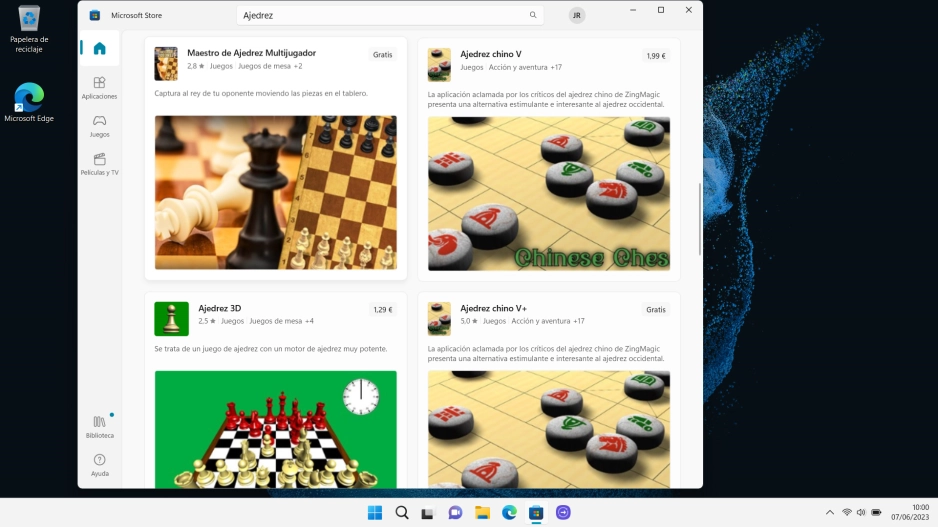Open the Home section in sidebar
938x527 pixels.
pos(99,49)
